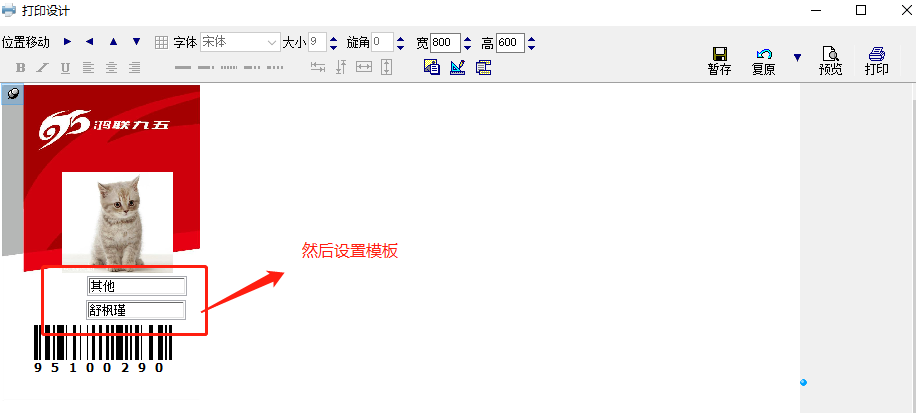This screenshot has width=916, height=413.
Task: Click the 打印 printer icon
Action: click(876, 61)
